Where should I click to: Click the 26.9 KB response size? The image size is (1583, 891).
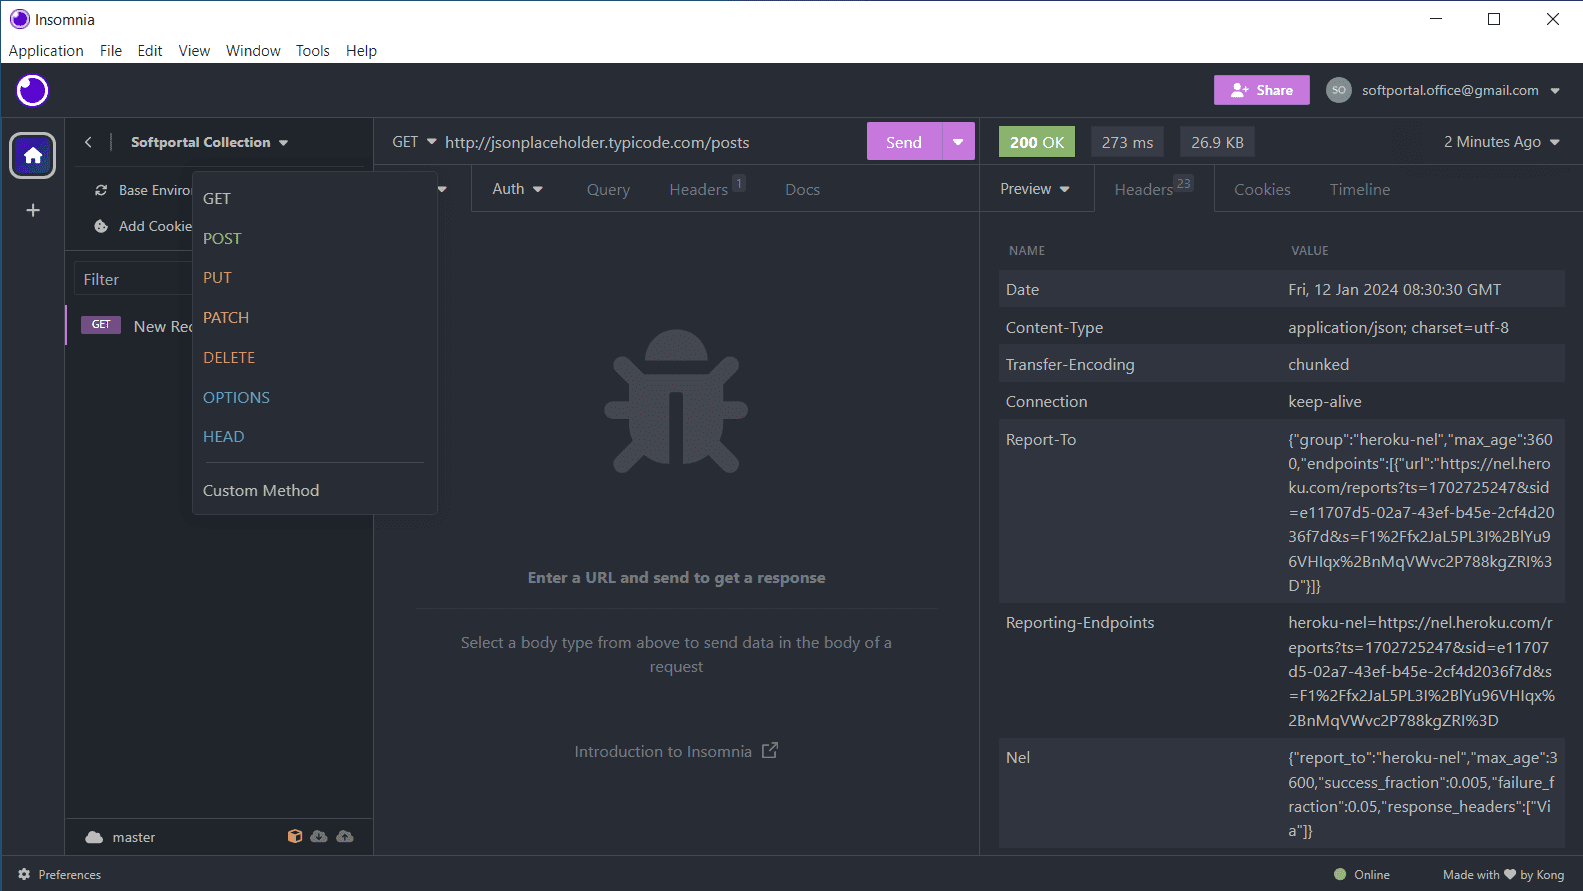click(x=1217, y=142)
